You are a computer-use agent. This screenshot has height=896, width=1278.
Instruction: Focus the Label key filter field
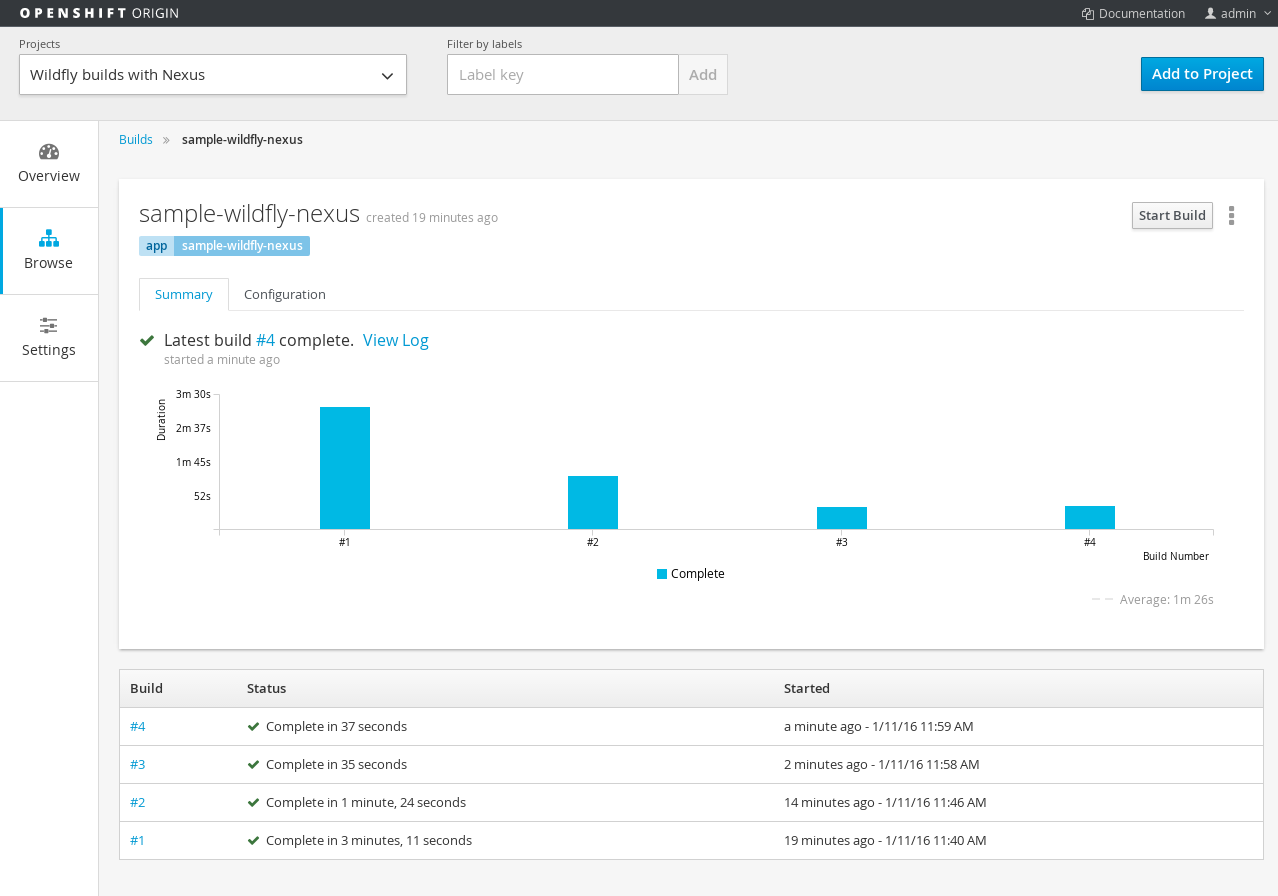(562, 75)
